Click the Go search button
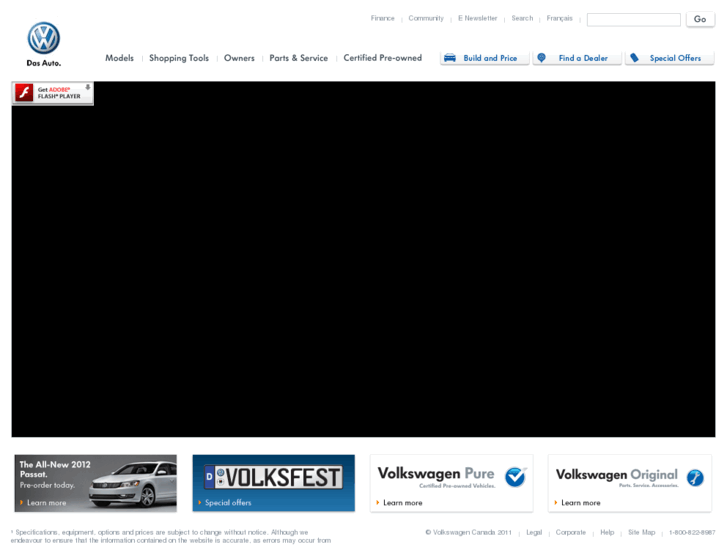This screenshot has width=727, height=545. click(x=700, y=19)
